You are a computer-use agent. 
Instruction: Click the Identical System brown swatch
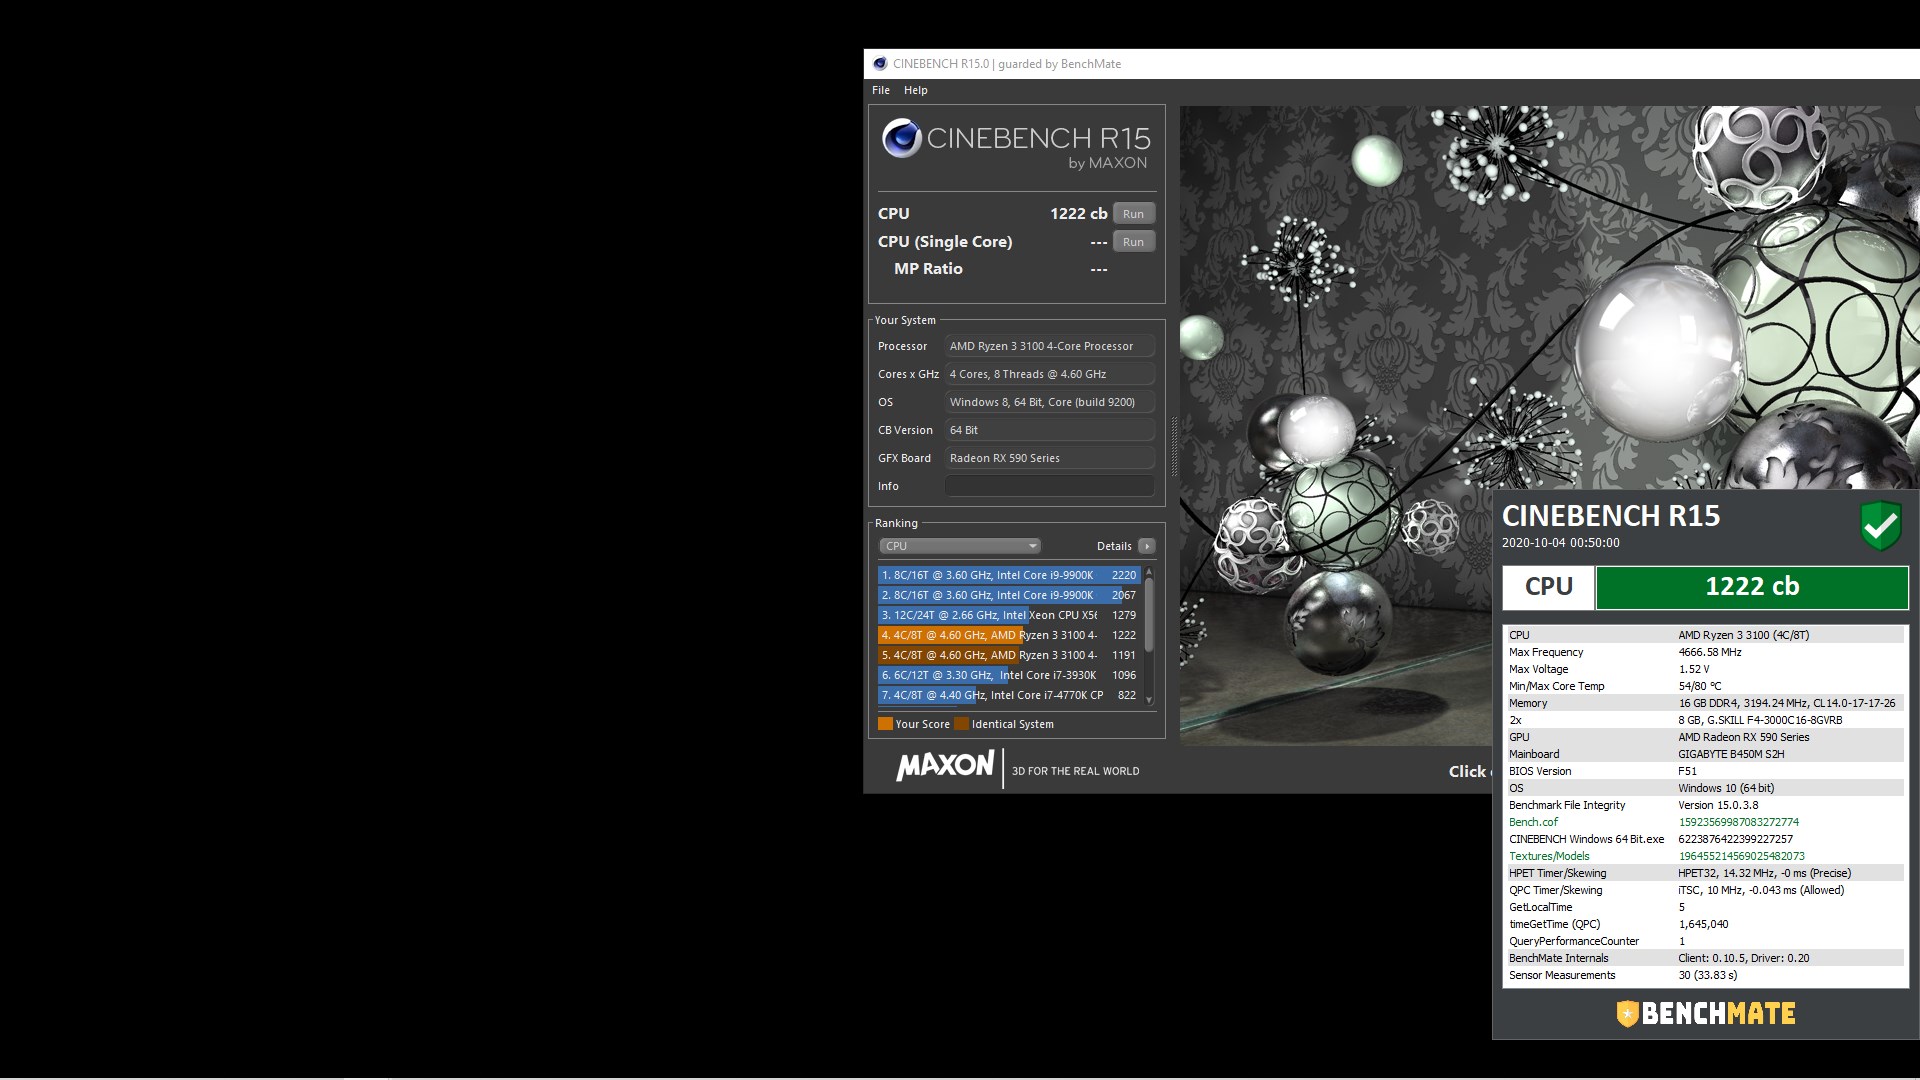point(961,724)
